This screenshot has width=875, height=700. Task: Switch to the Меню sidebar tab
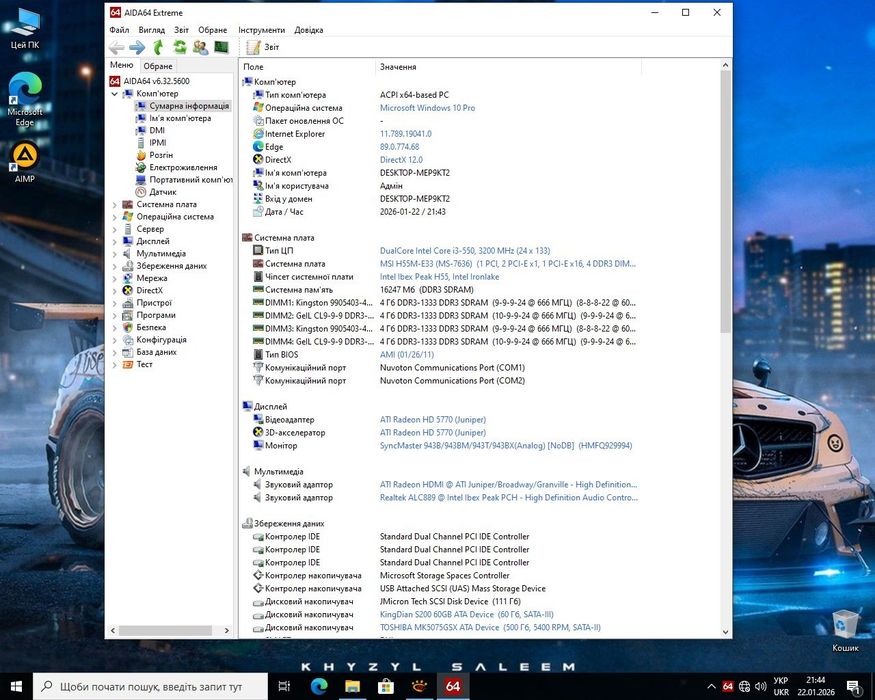tap(122, 65)
